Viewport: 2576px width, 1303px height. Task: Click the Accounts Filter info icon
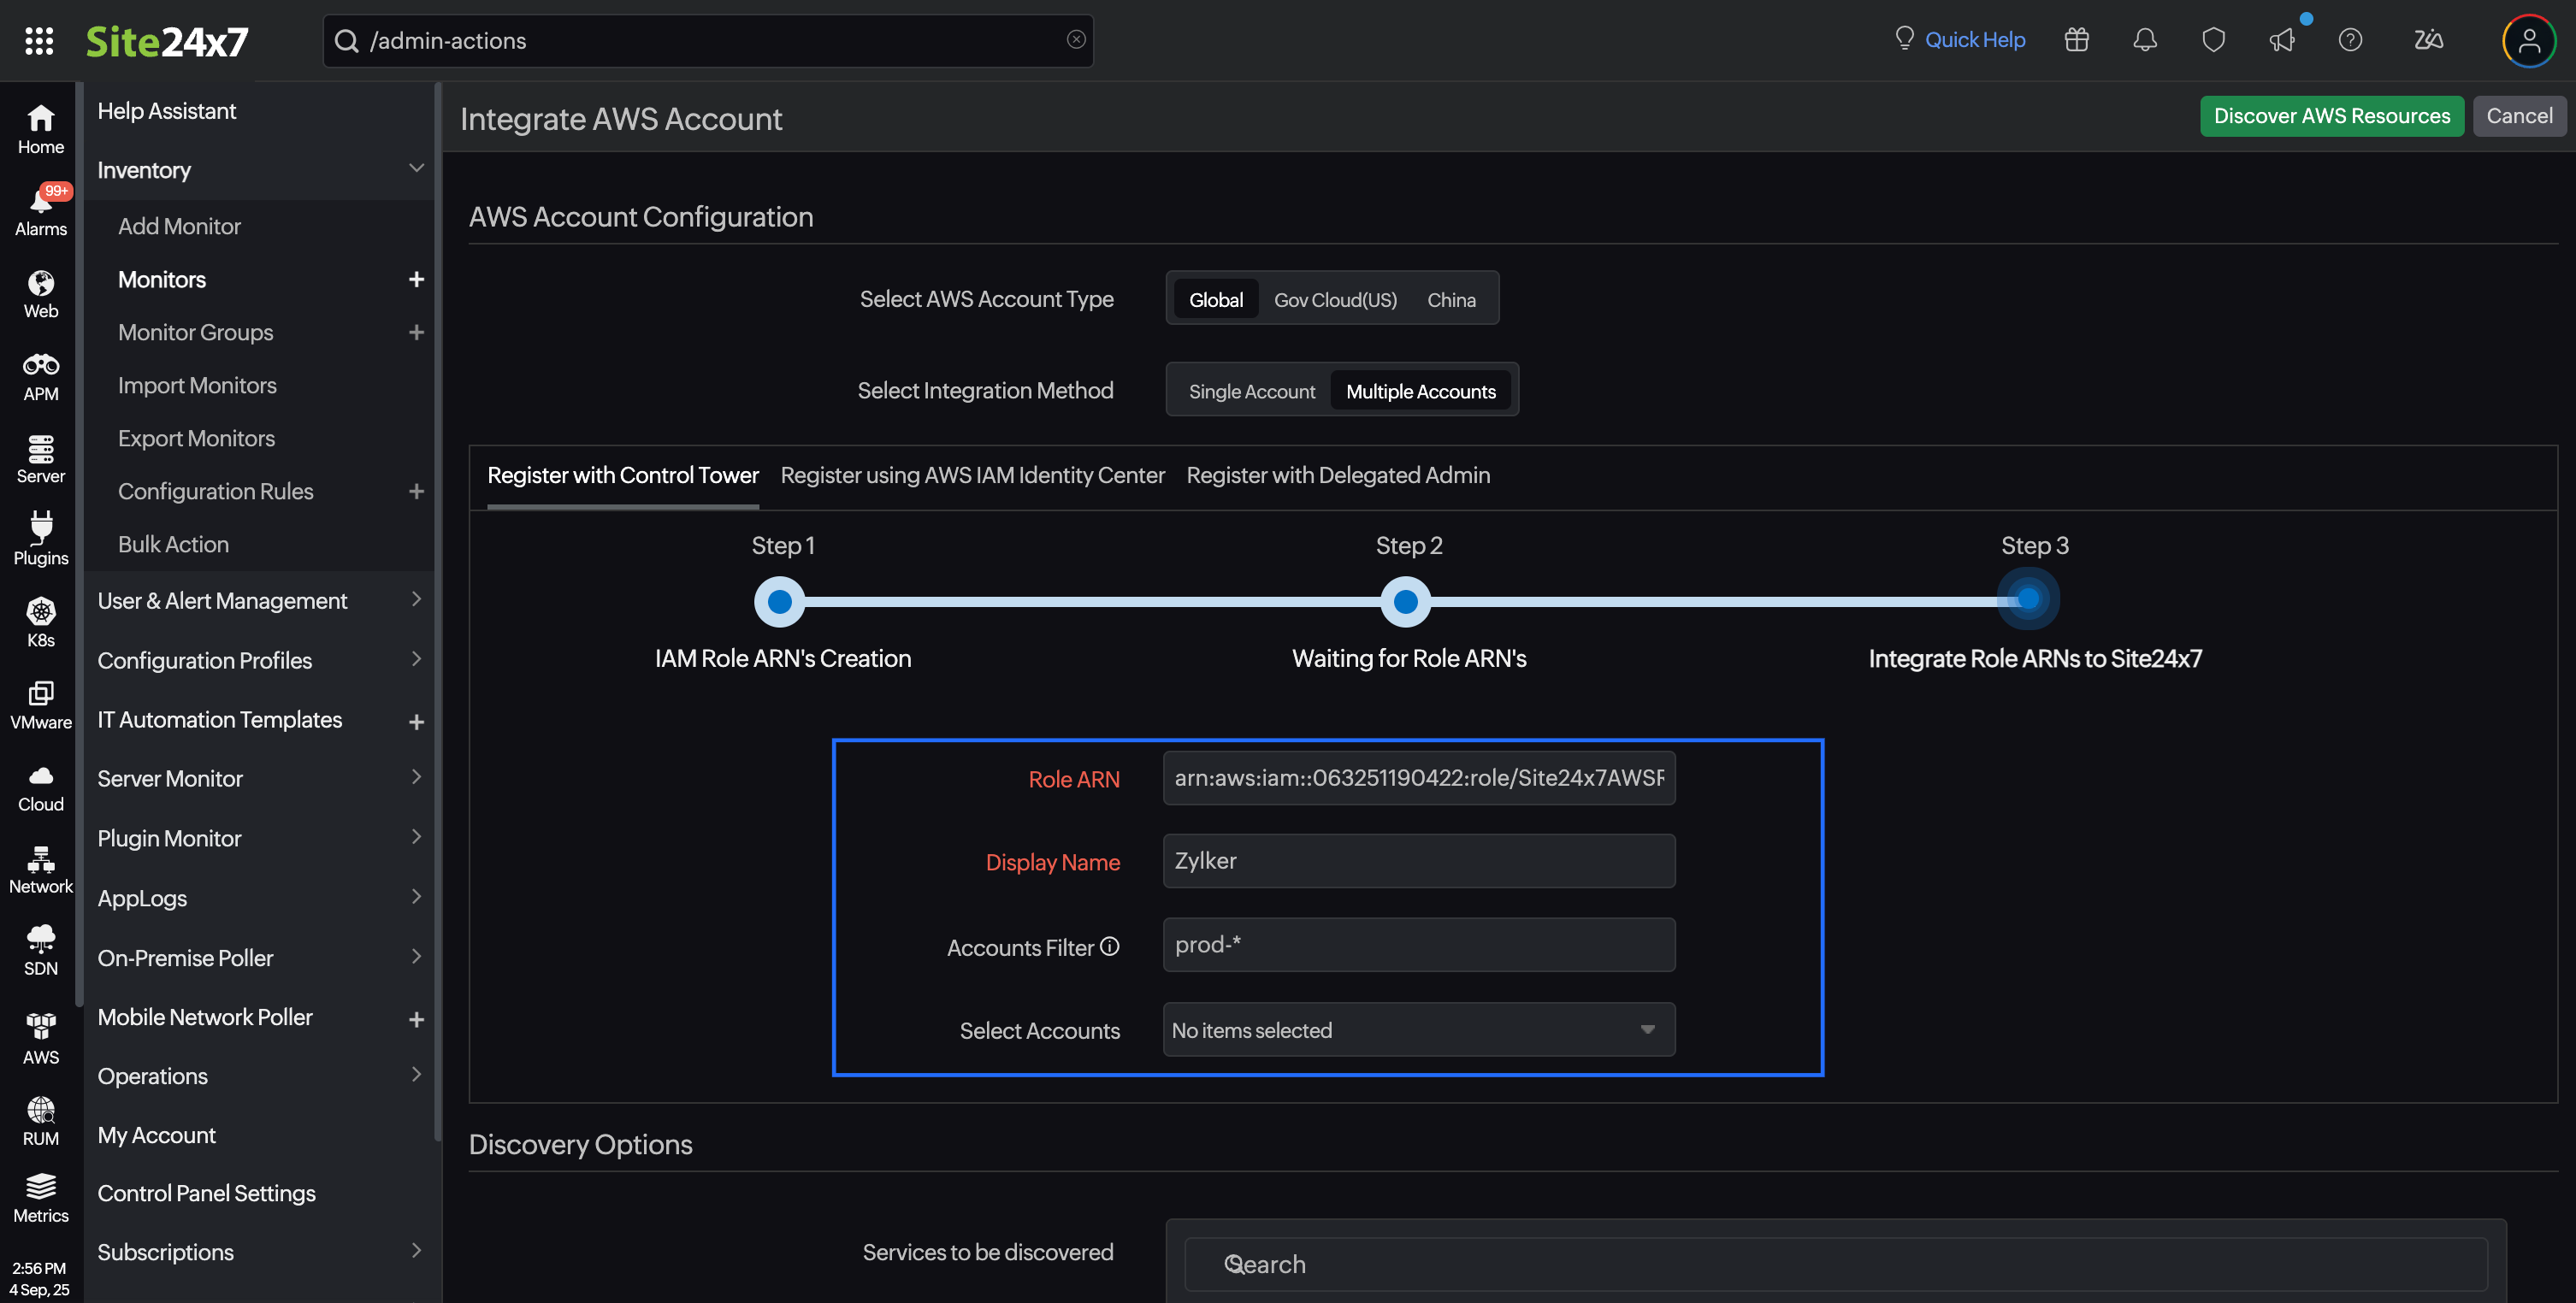tap(1109, 946)
